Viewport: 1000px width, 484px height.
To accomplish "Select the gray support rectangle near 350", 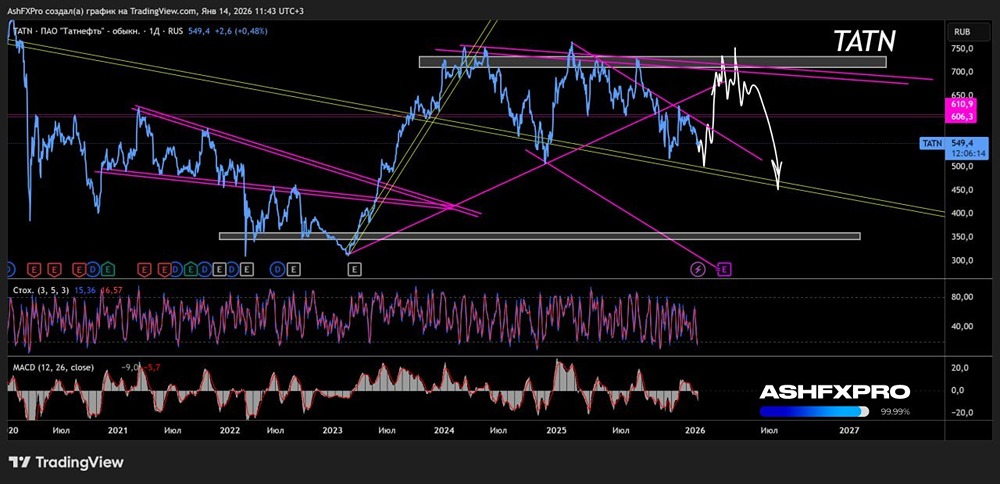I will (x=540, y=236).
